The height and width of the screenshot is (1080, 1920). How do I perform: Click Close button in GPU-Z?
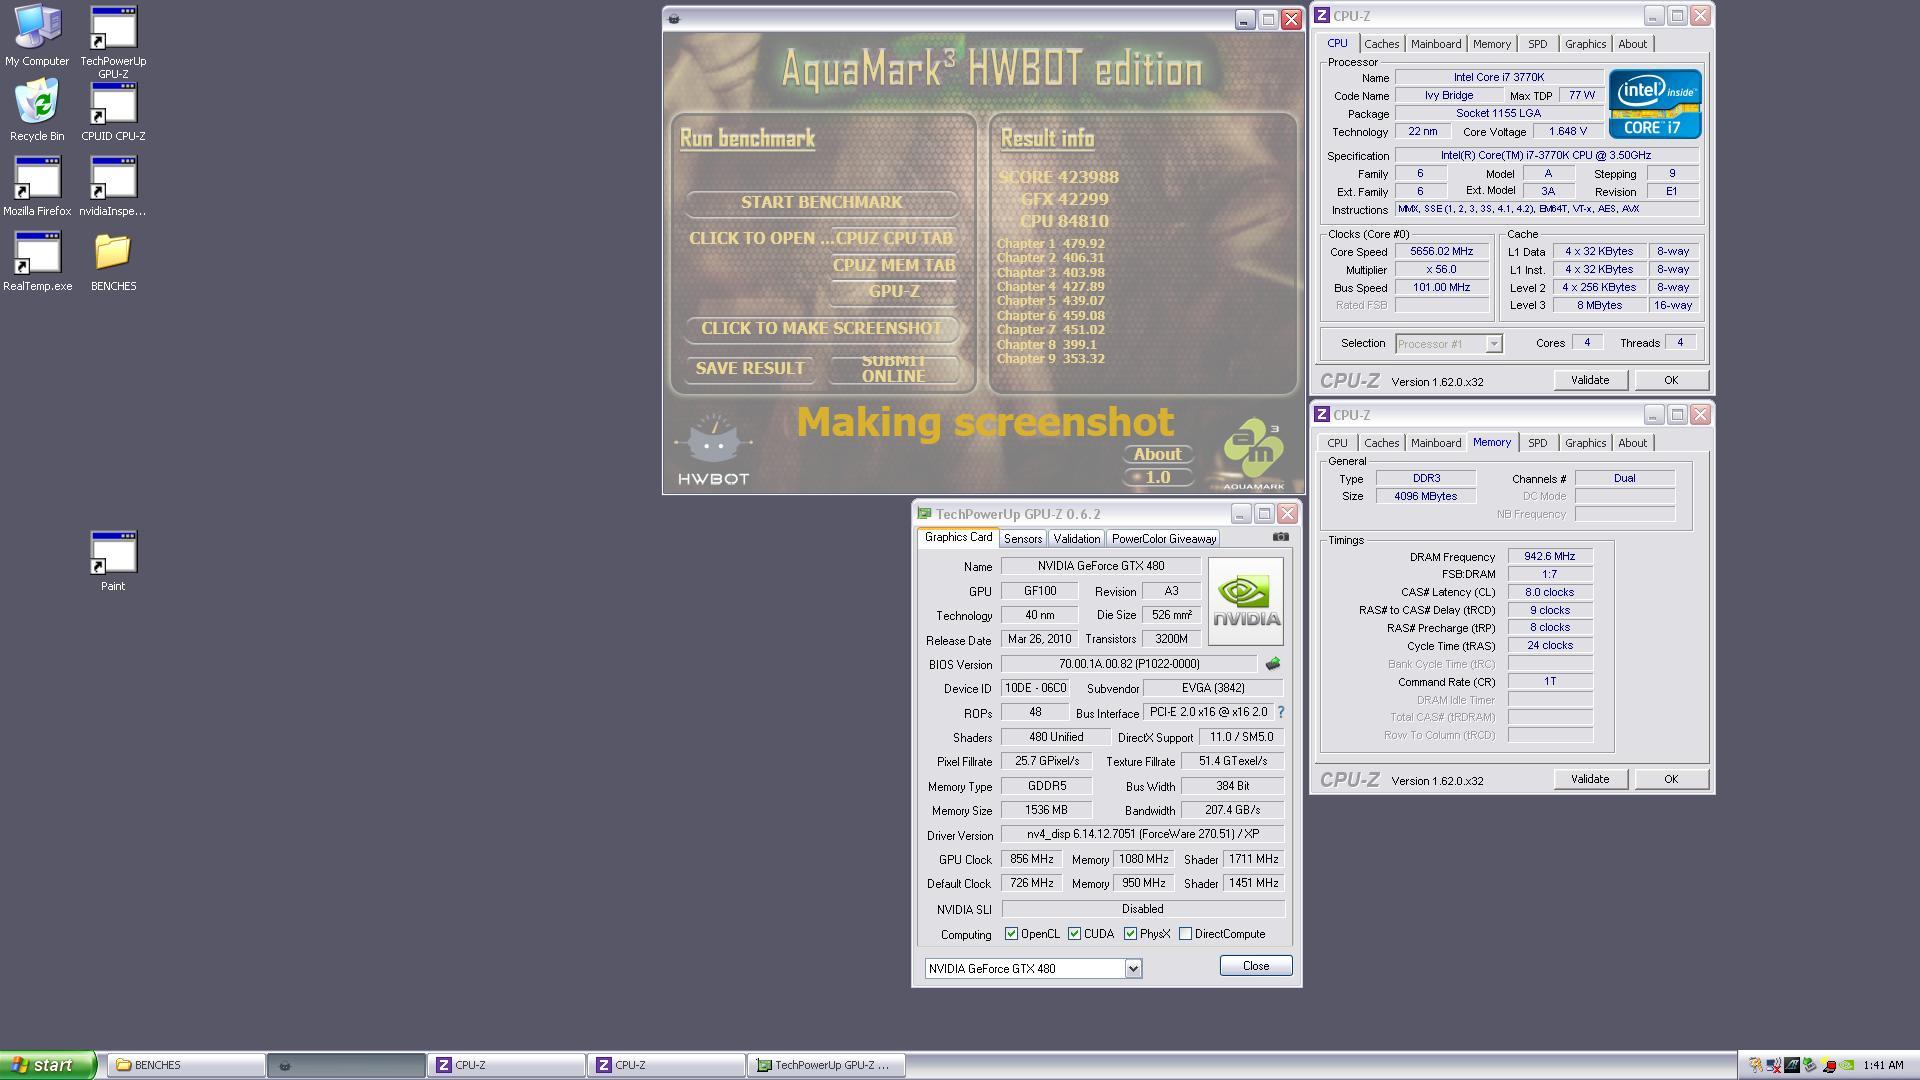[1256, 966]
